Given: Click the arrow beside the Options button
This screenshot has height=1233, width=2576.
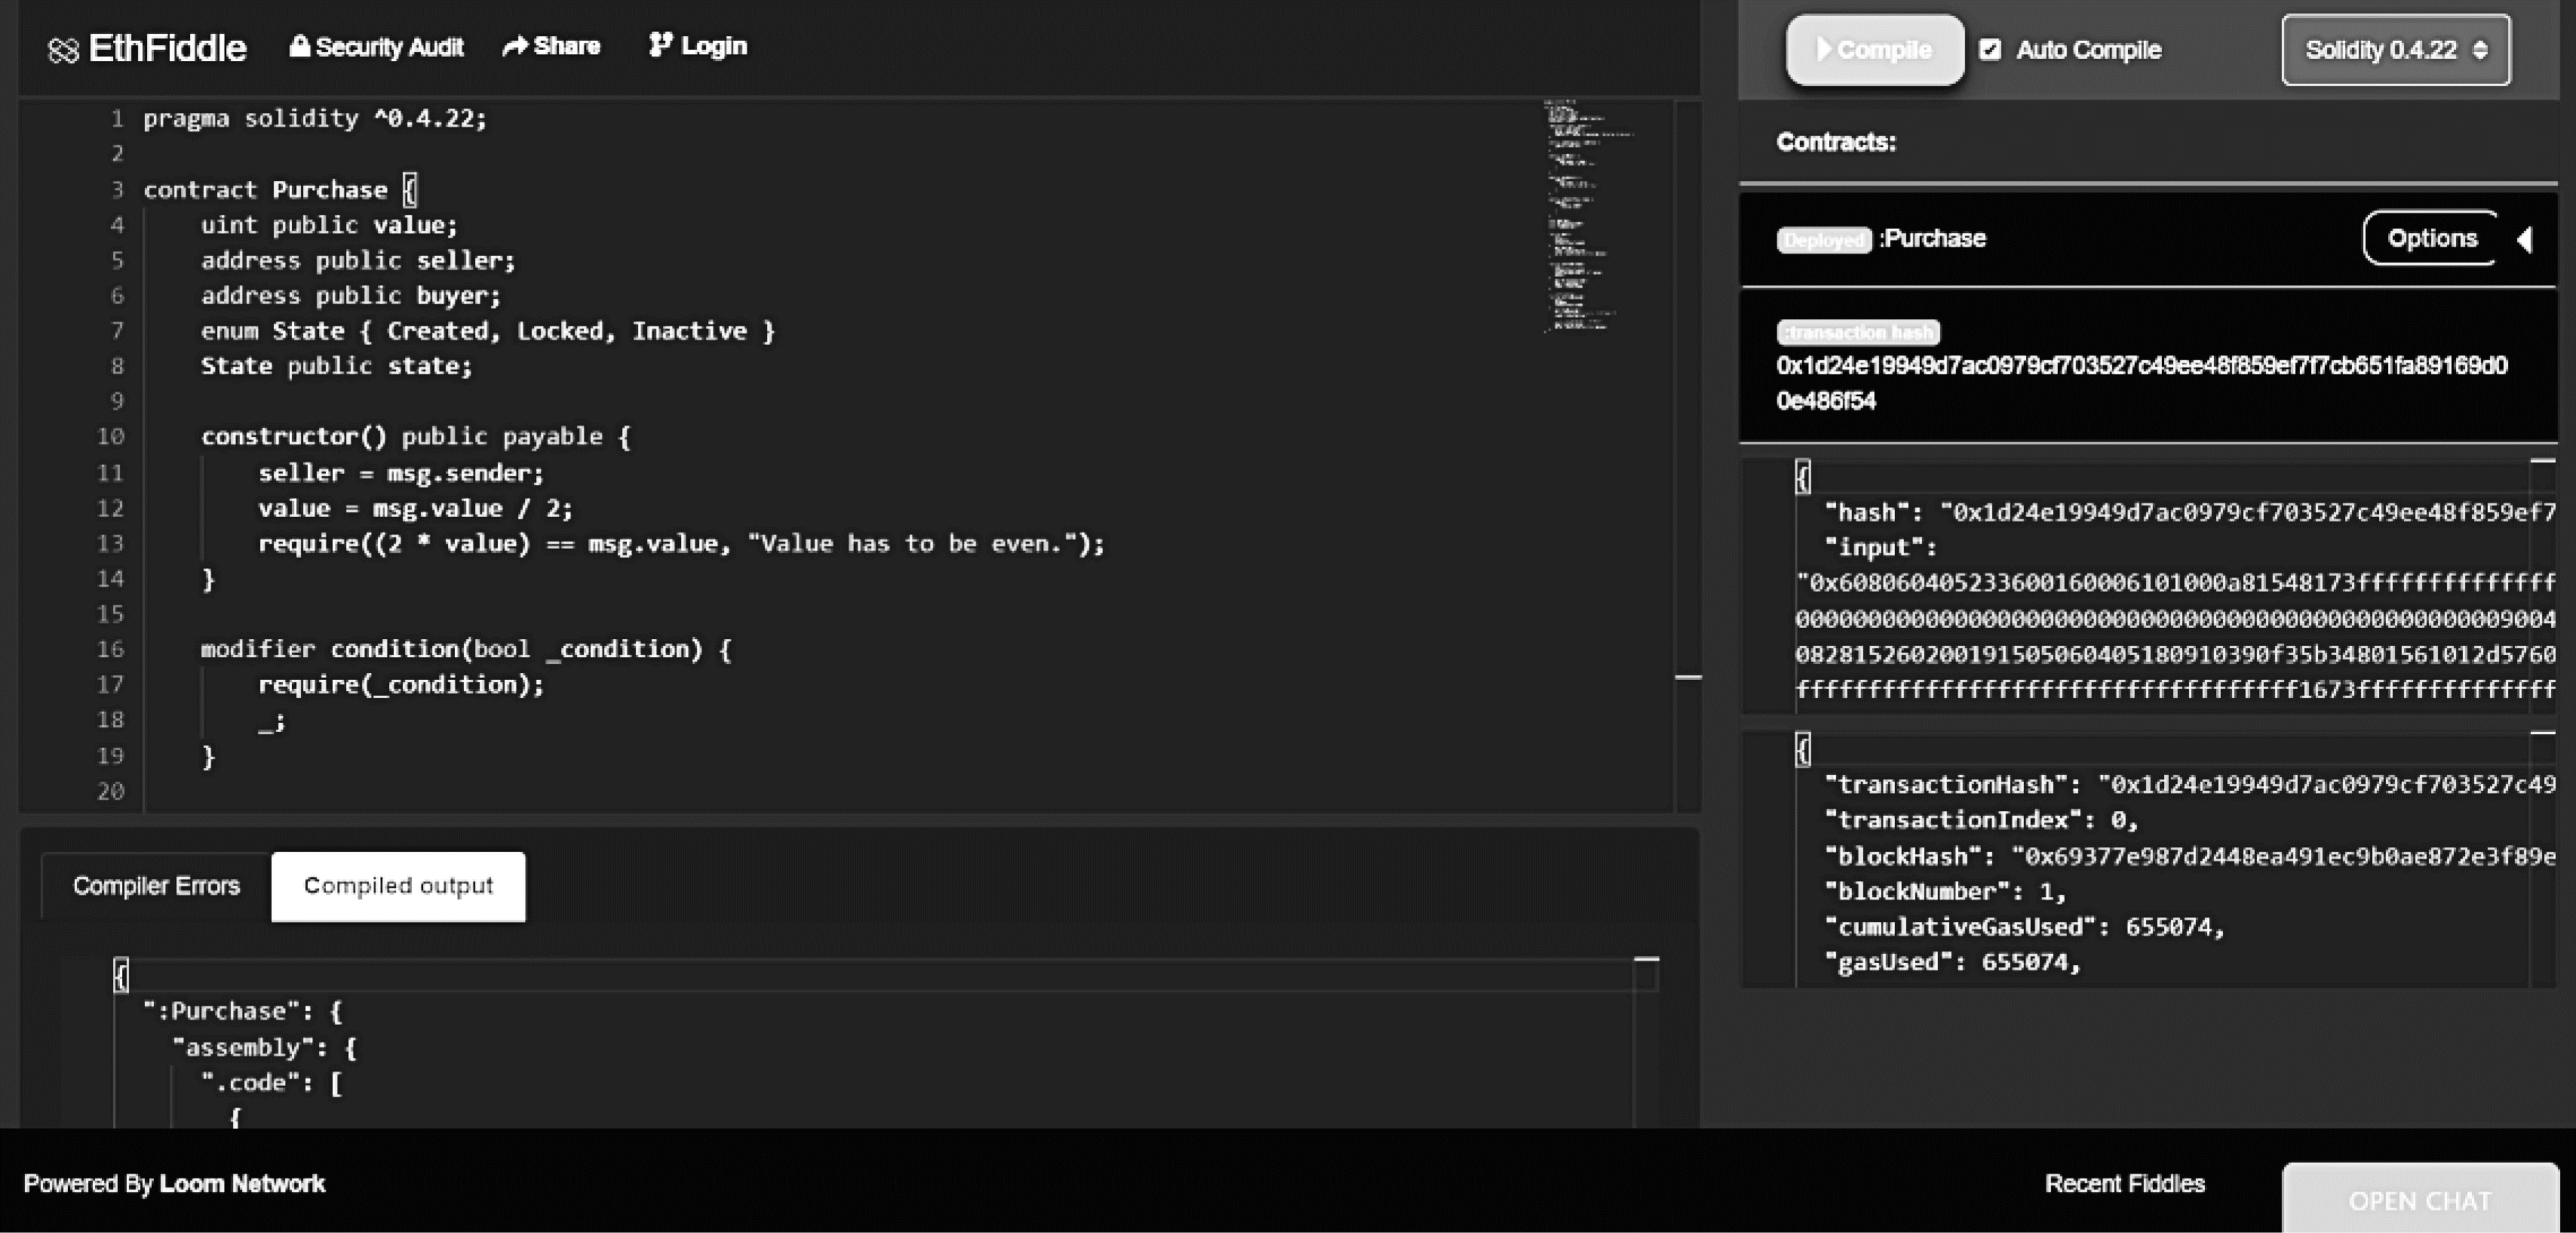Looking at the screenshot, I should tap(2525, 239).
